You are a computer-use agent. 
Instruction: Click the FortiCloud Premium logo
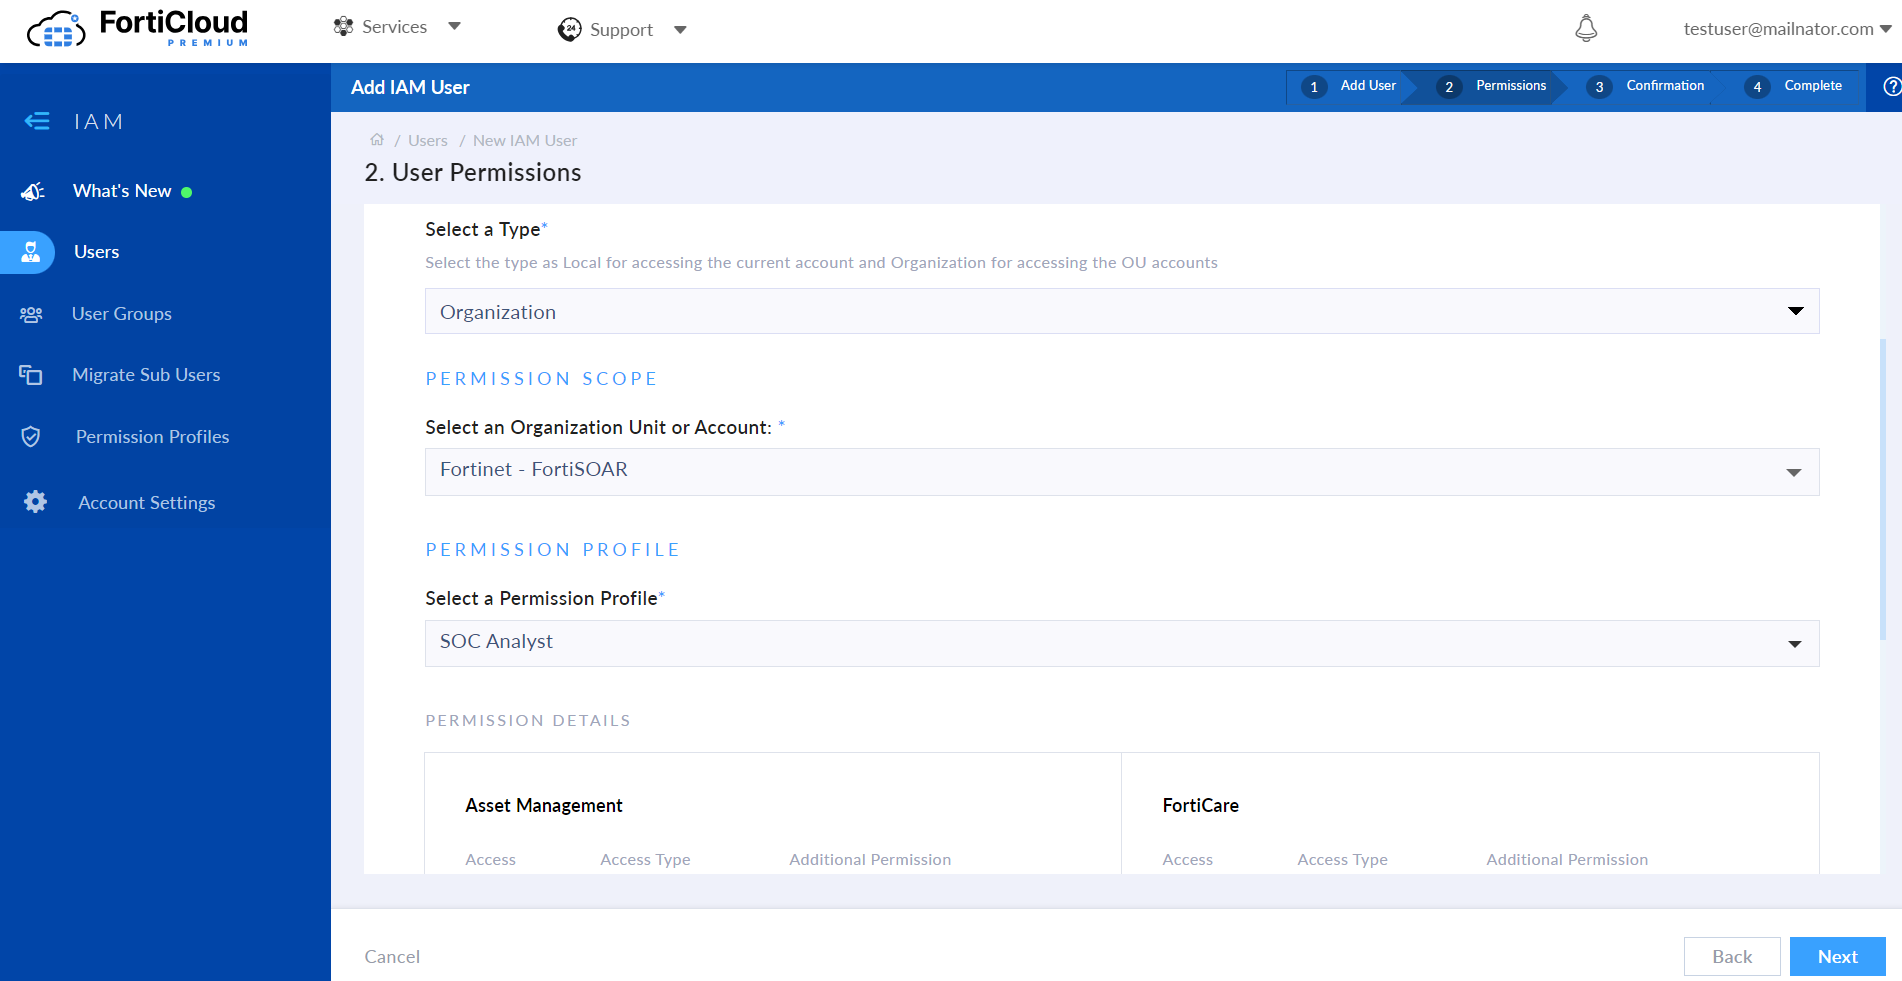click(x=137, y=28)
